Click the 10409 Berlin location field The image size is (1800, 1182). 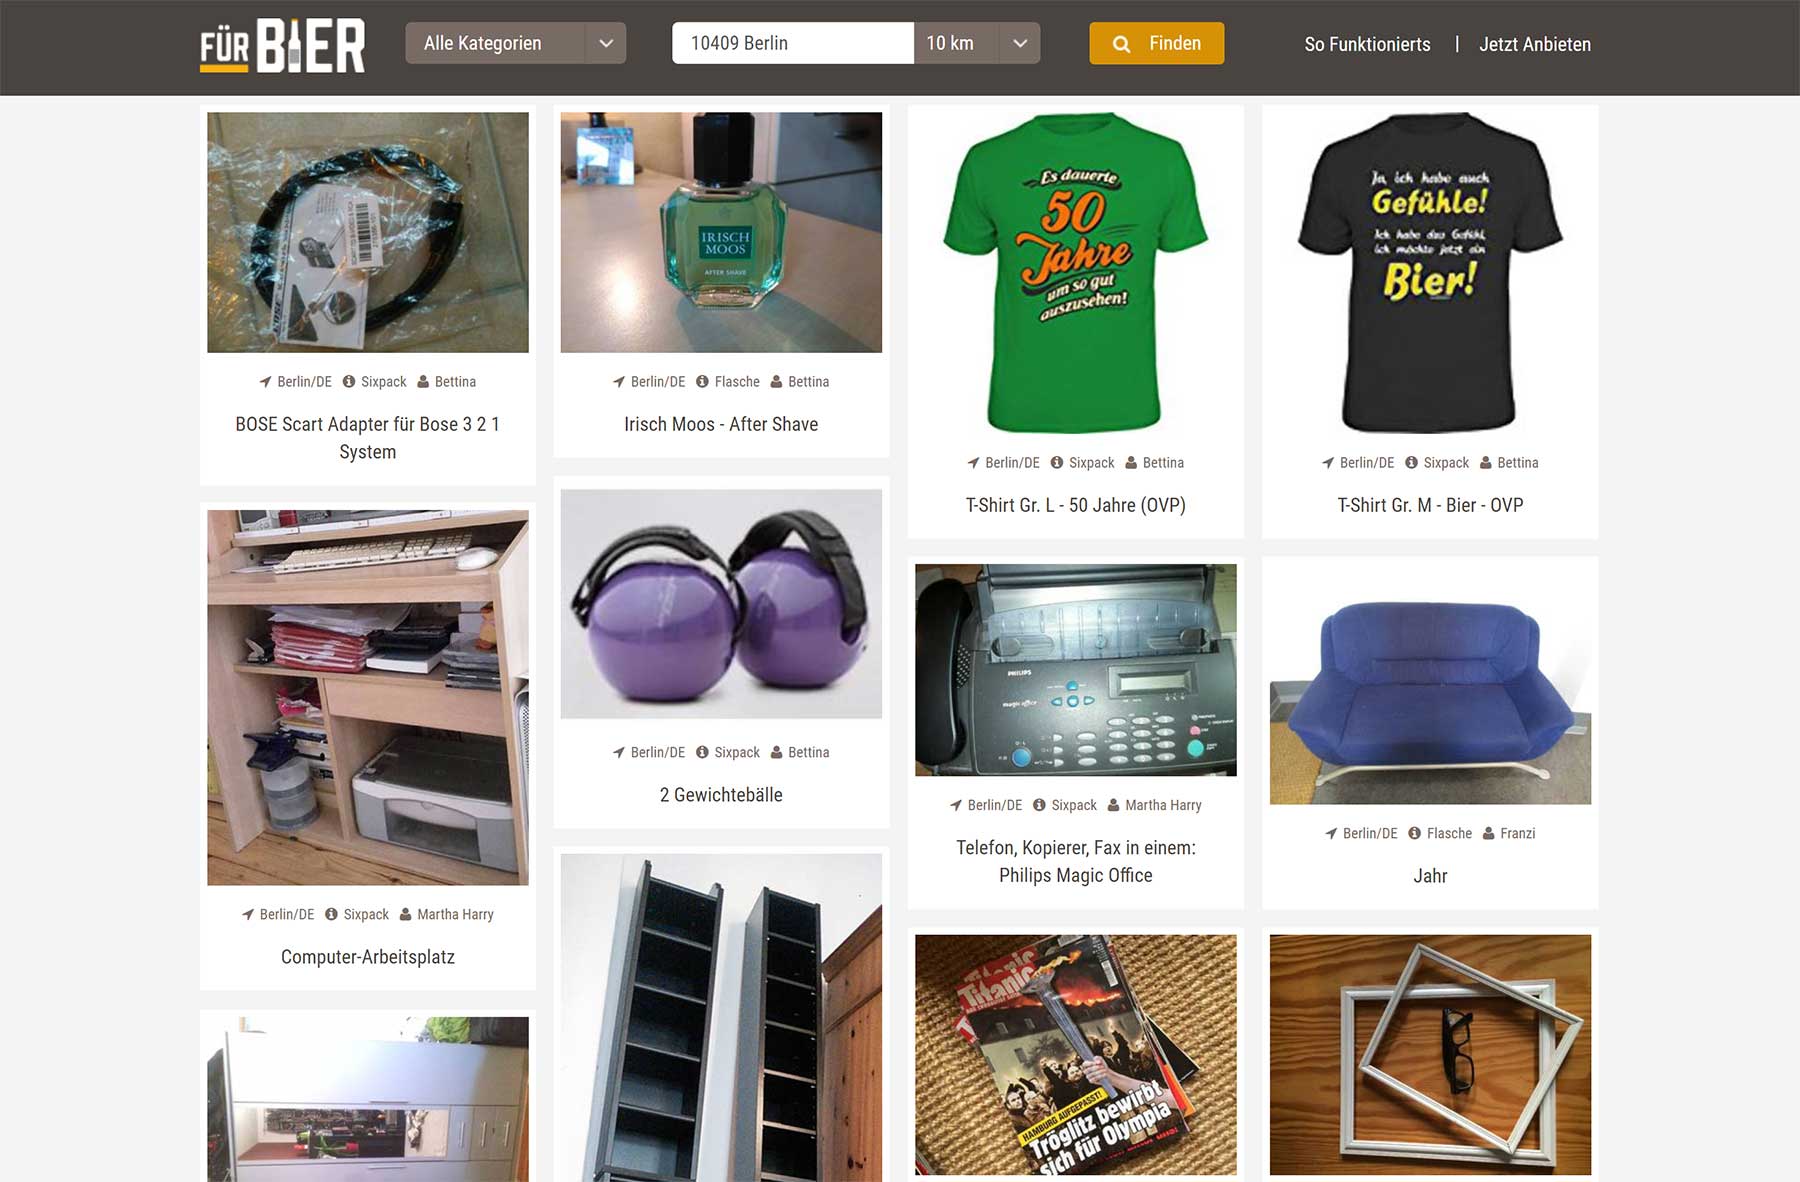(x=793, y=43)
